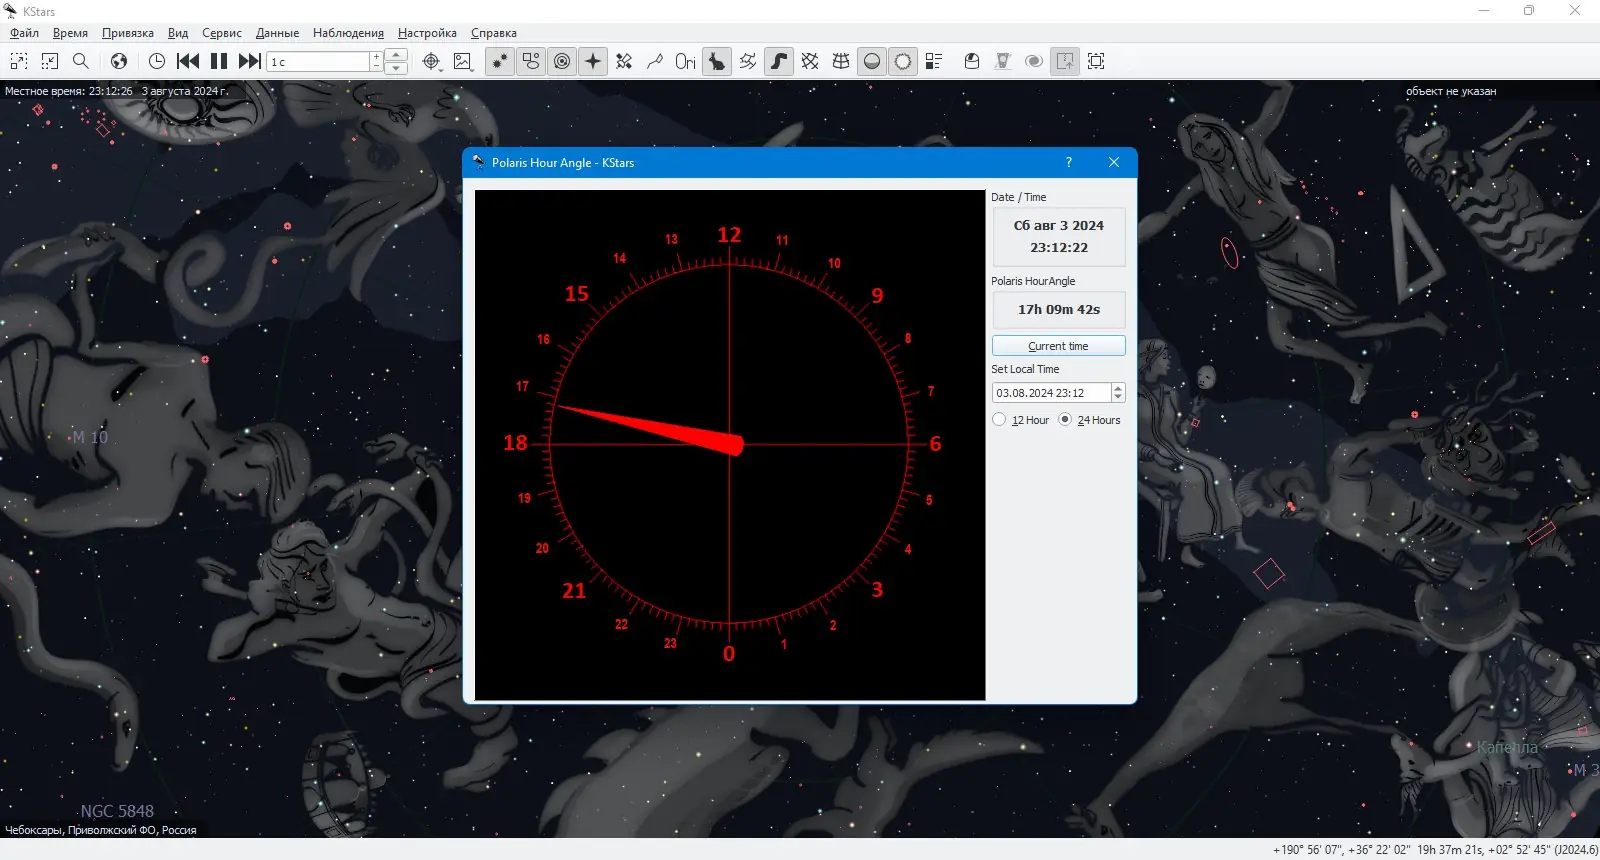Screen dimensions: 1600x860
Task: Click the location text "Чебоксары, Приволжский ФО, Россия"
Action: point(101,830)
